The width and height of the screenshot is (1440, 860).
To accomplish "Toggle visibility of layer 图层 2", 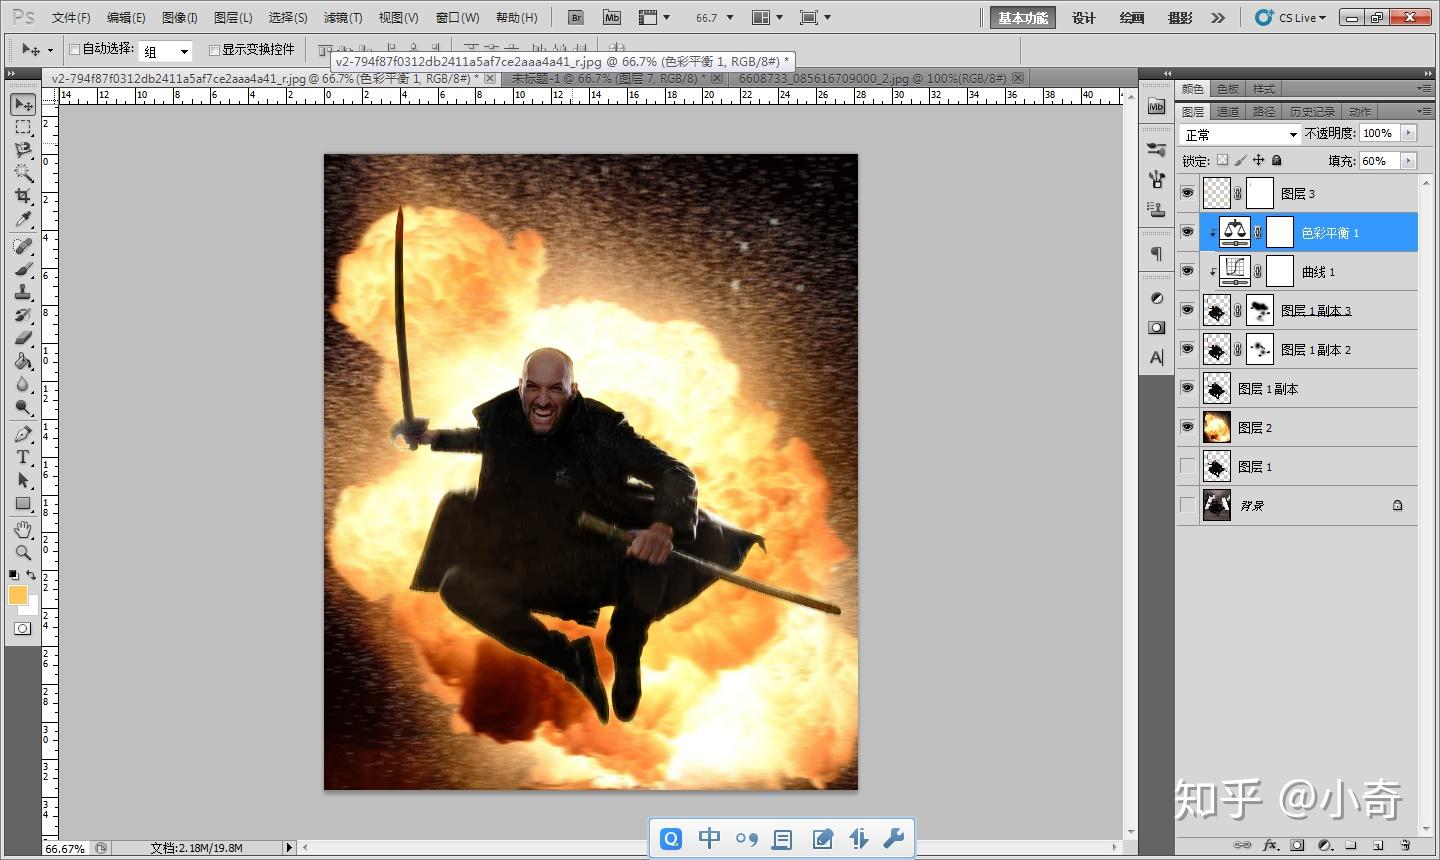I will click(x=1187, y=427).
